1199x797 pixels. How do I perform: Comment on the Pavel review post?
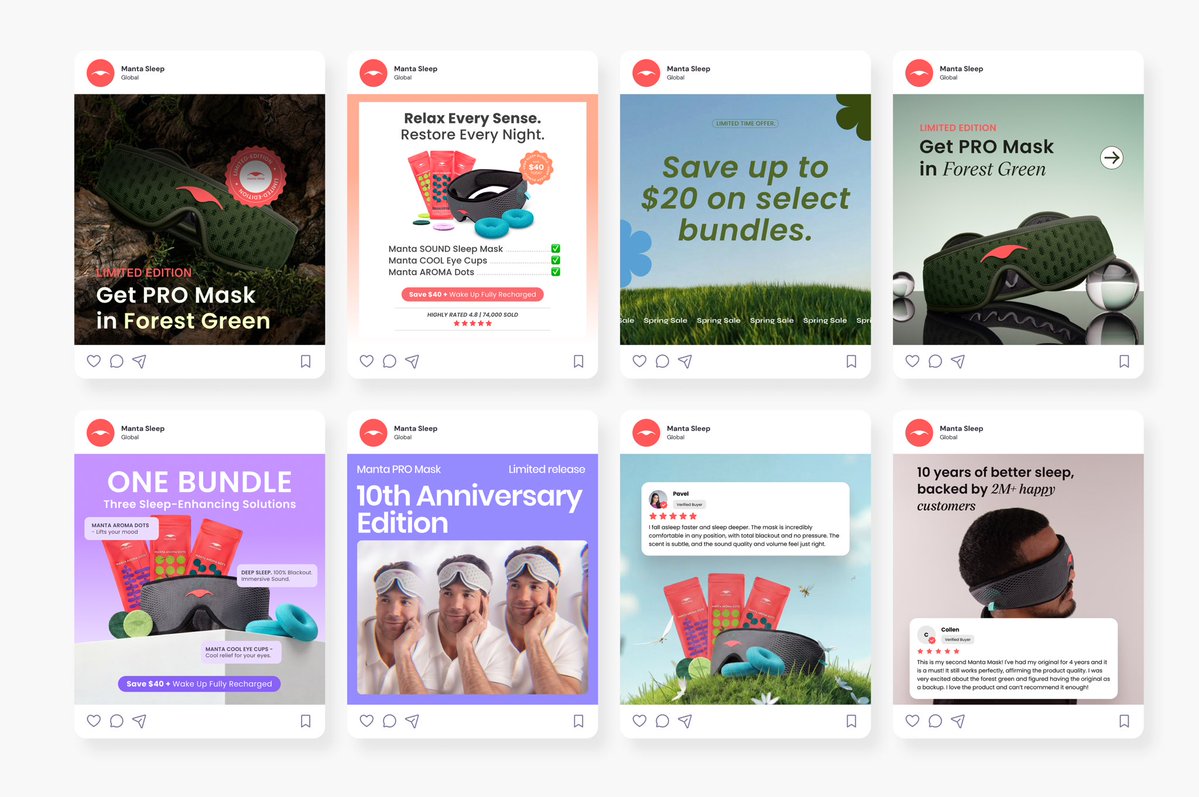point(662,721)
